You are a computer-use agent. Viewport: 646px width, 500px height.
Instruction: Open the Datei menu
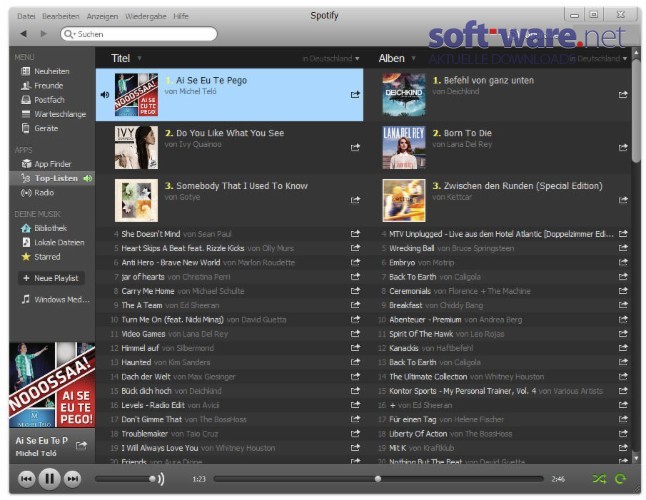point(26,16)
